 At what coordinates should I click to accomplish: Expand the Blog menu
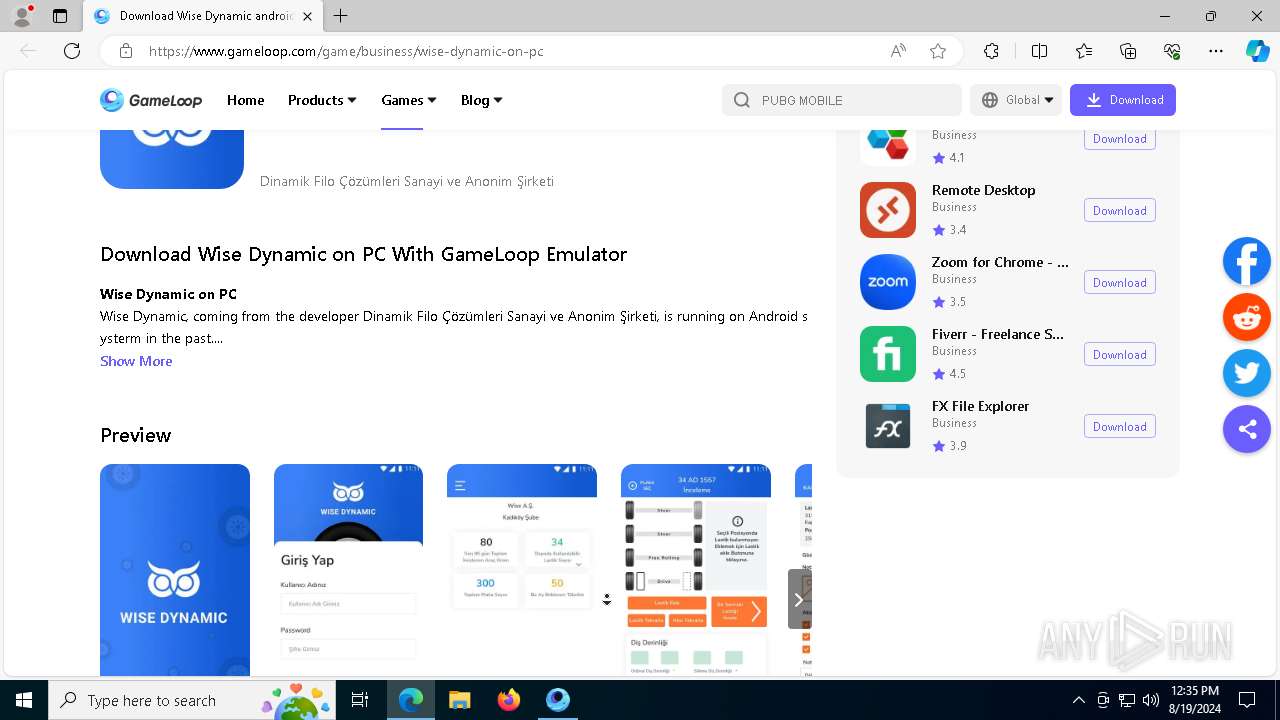tap(481, 100)
